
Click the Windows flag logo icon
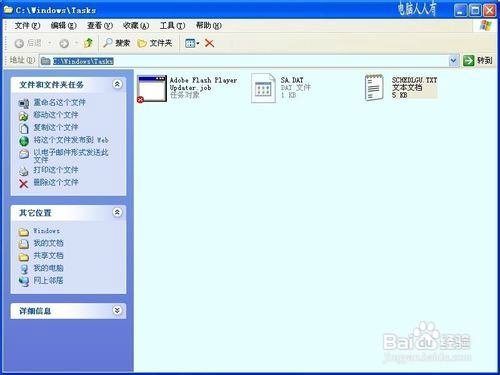(485, 26)
